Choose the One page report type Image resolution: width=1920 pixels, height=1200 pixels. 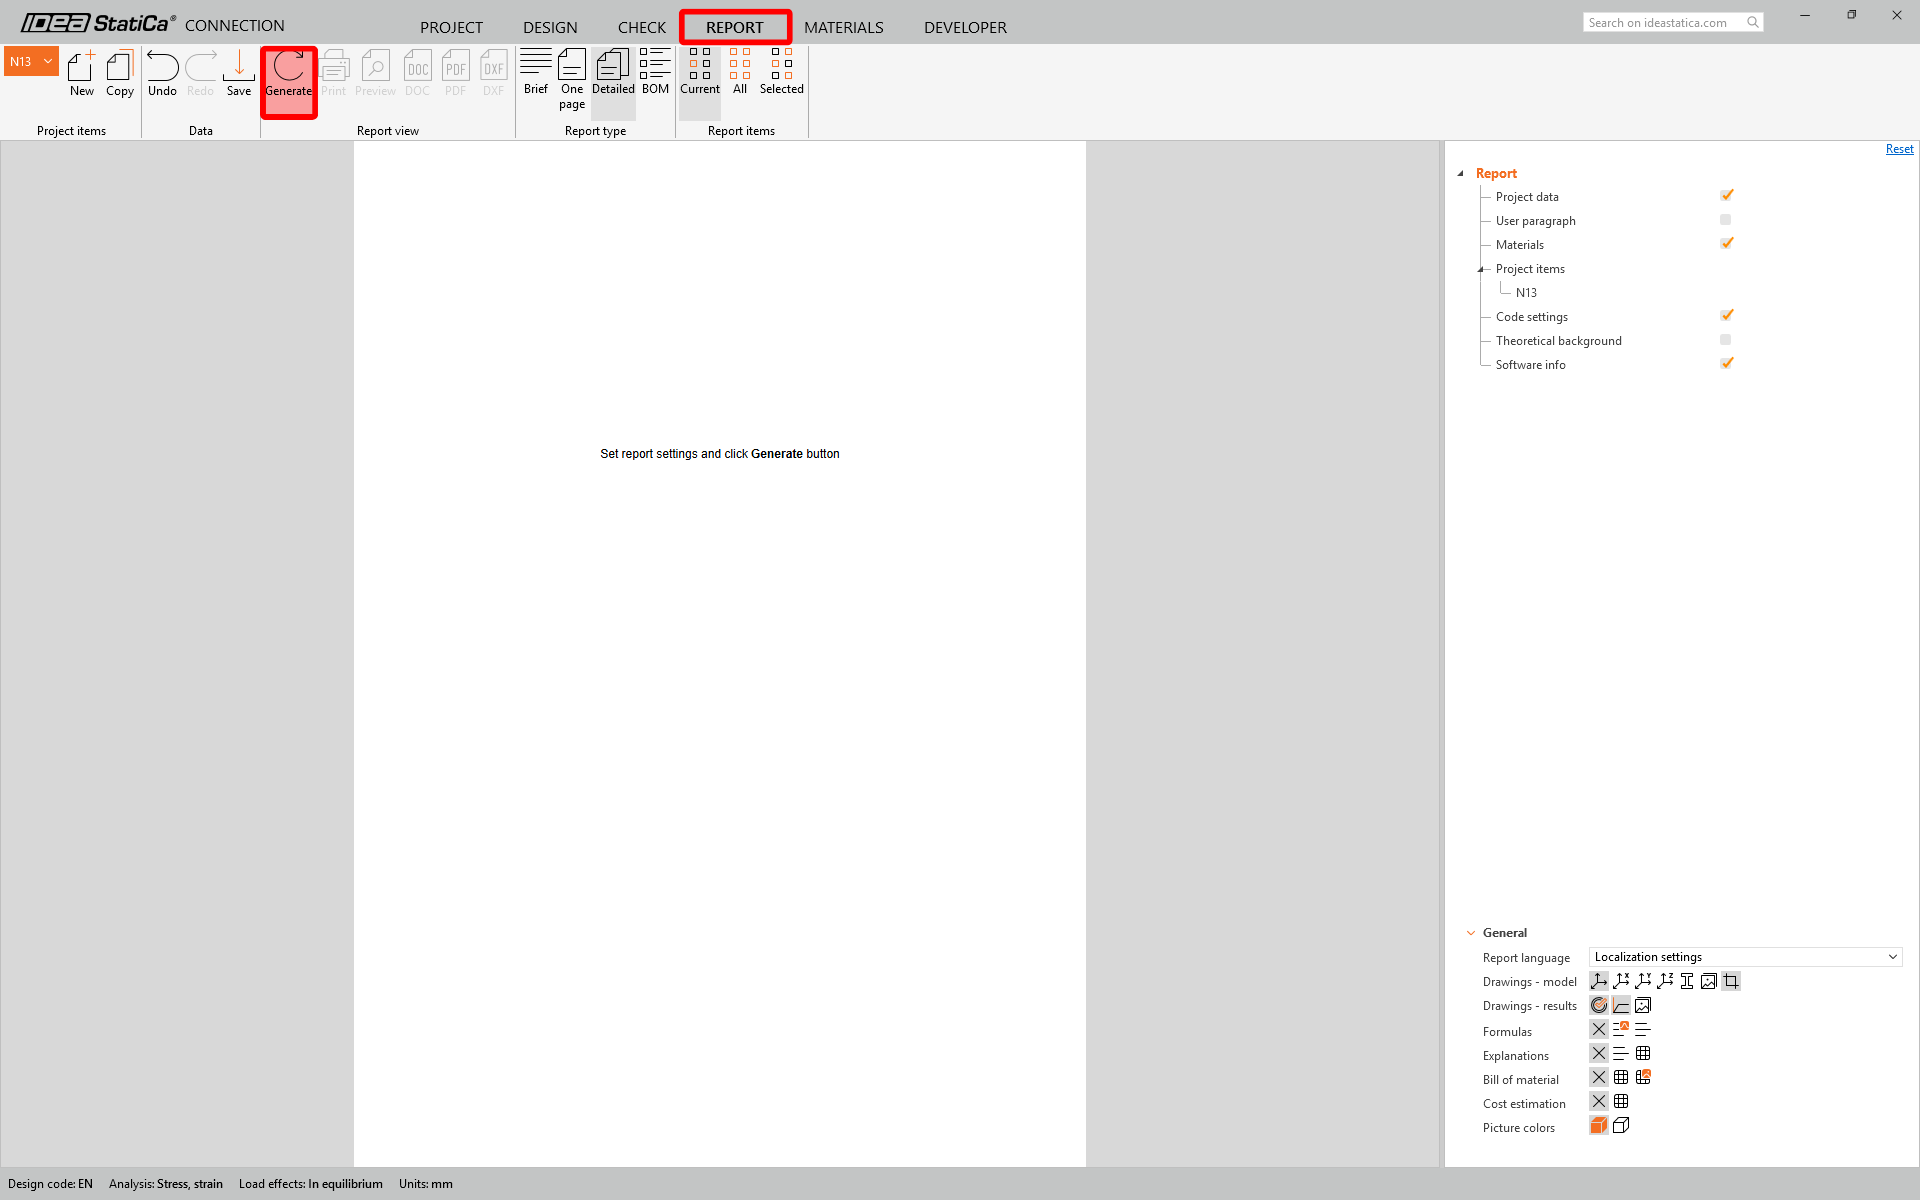point(572,78)
